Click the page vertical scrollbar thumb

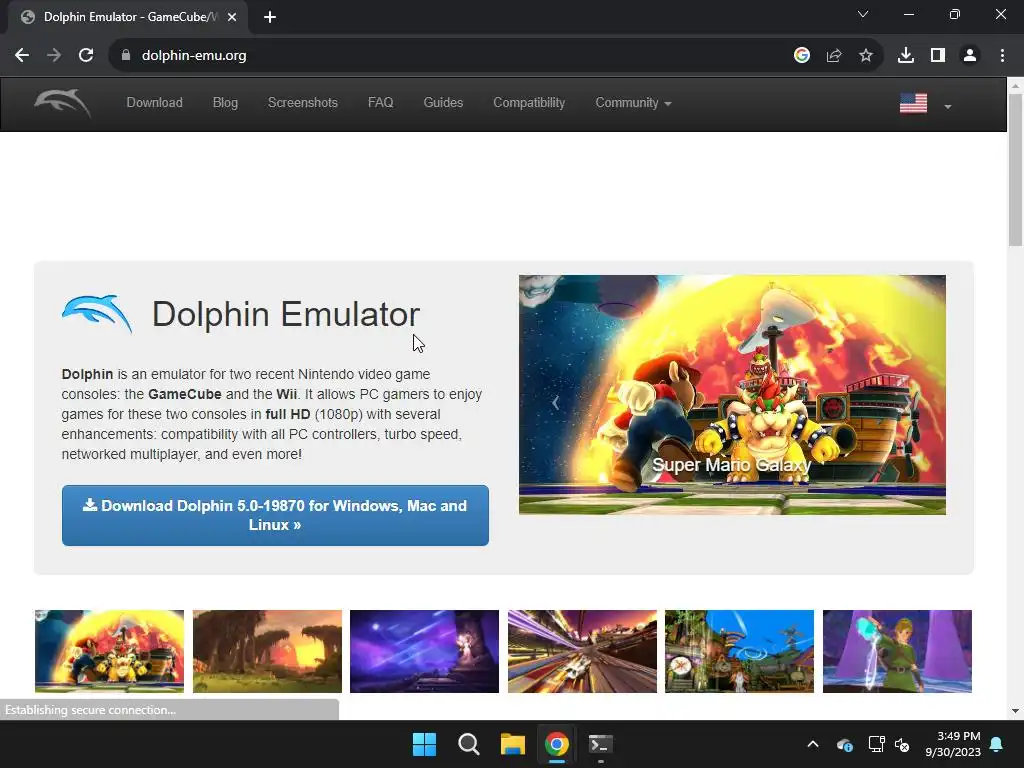(x=1015, y=170)
